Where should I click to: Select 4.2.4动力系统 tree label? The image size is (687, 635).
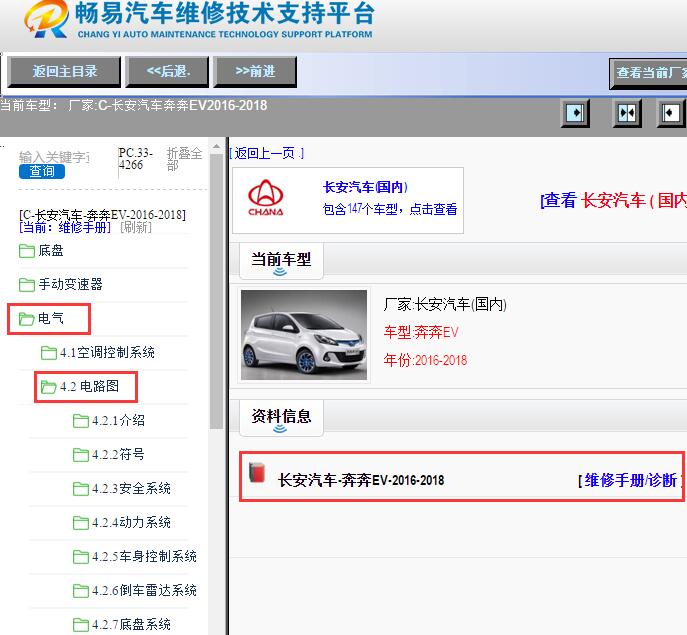click(131, 522)
